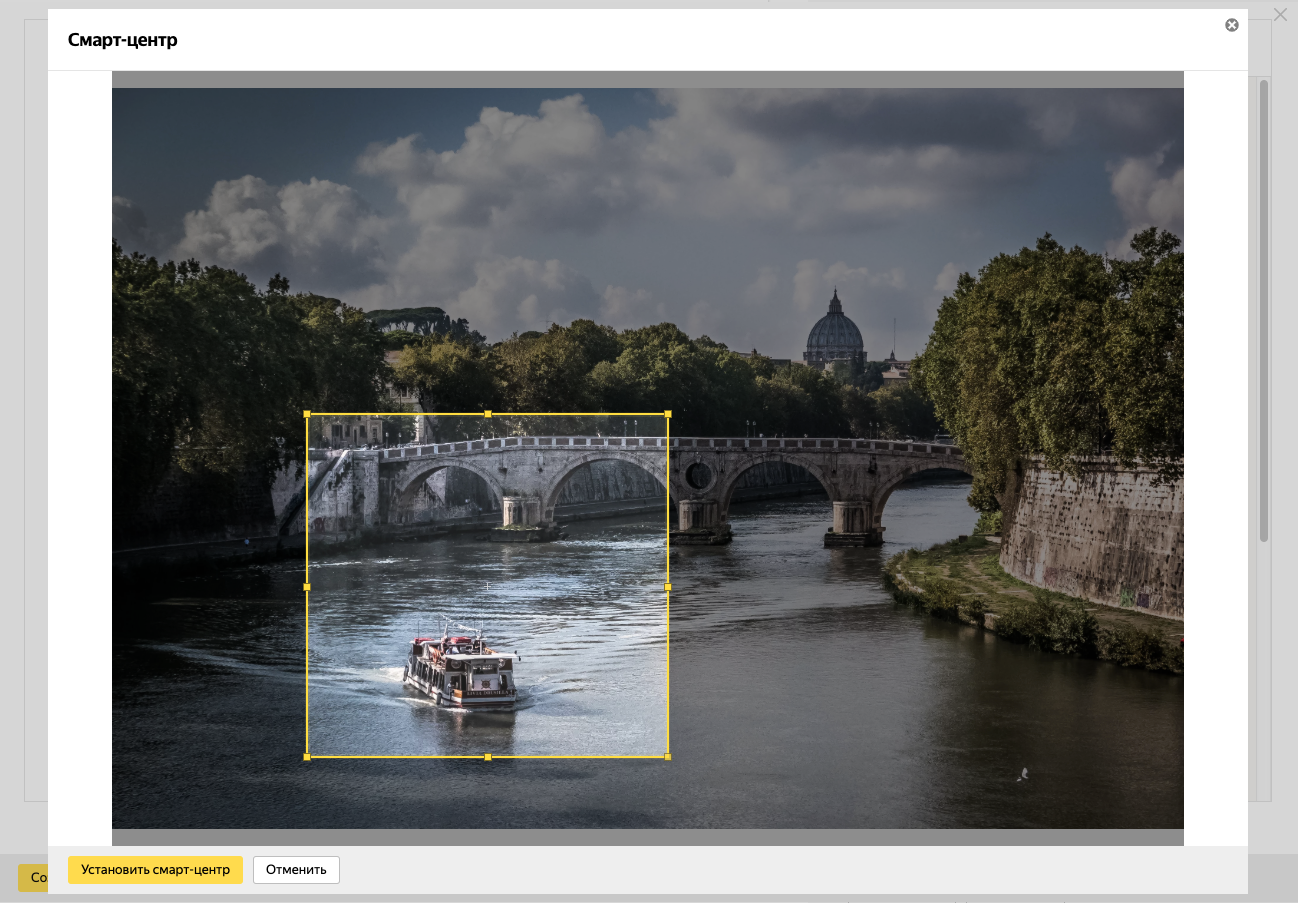
Task: Click the dialog's vertical scrollbar thumb
Action: (x=1264, y=310)
